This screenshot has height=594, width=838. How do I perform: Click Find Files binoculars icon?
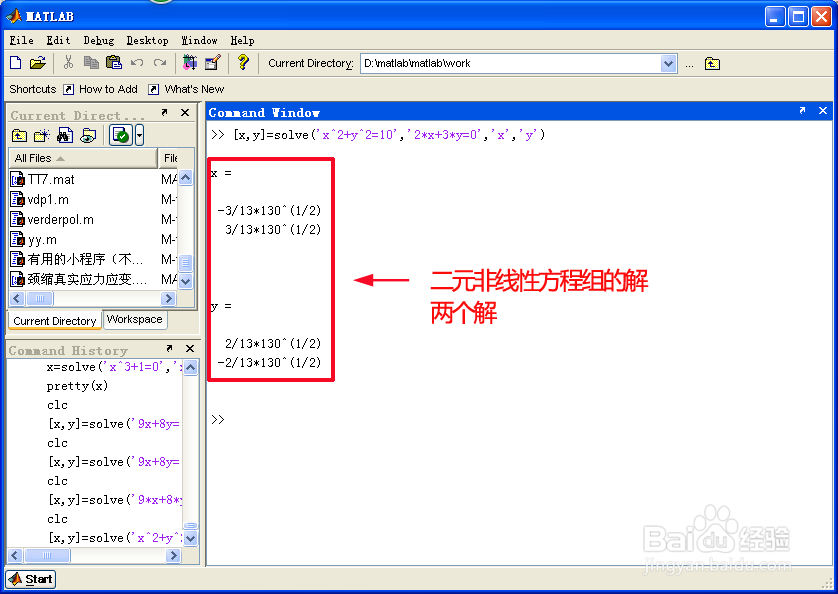[x=65, y=135]
